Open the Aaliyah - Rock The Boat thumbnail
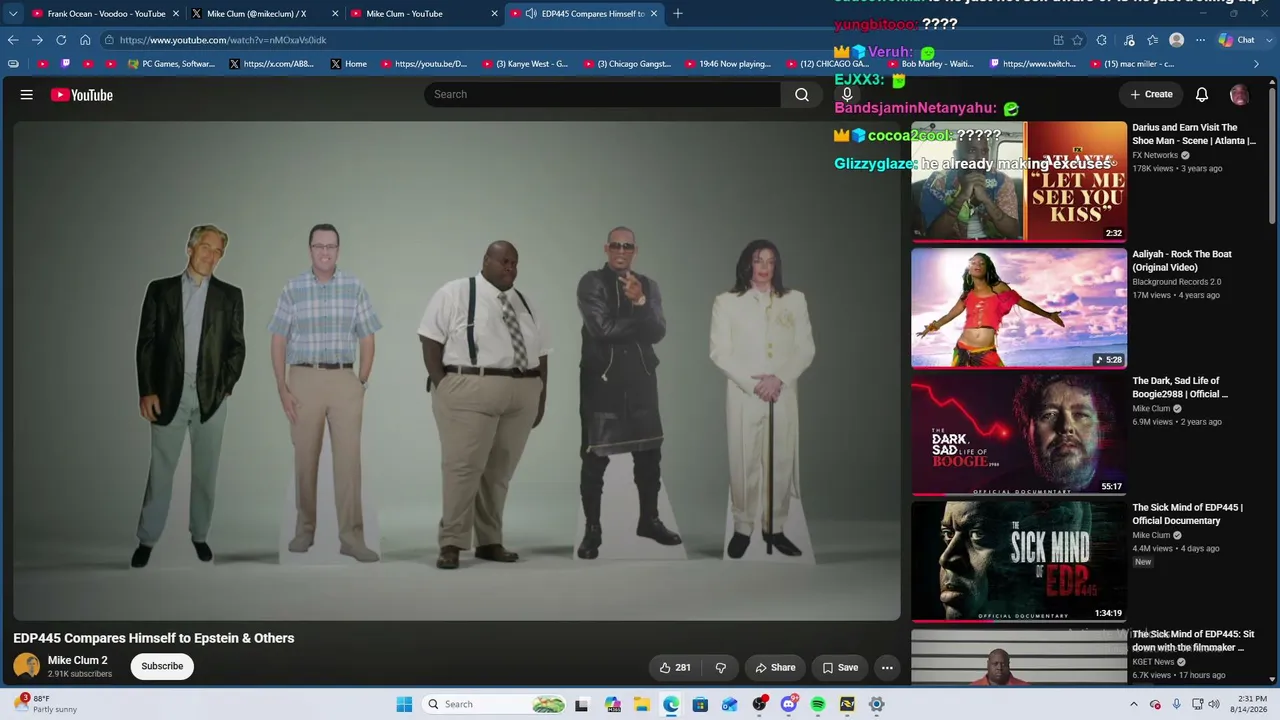Viewport: 1280px width, 720px height. coord(1019,308)
